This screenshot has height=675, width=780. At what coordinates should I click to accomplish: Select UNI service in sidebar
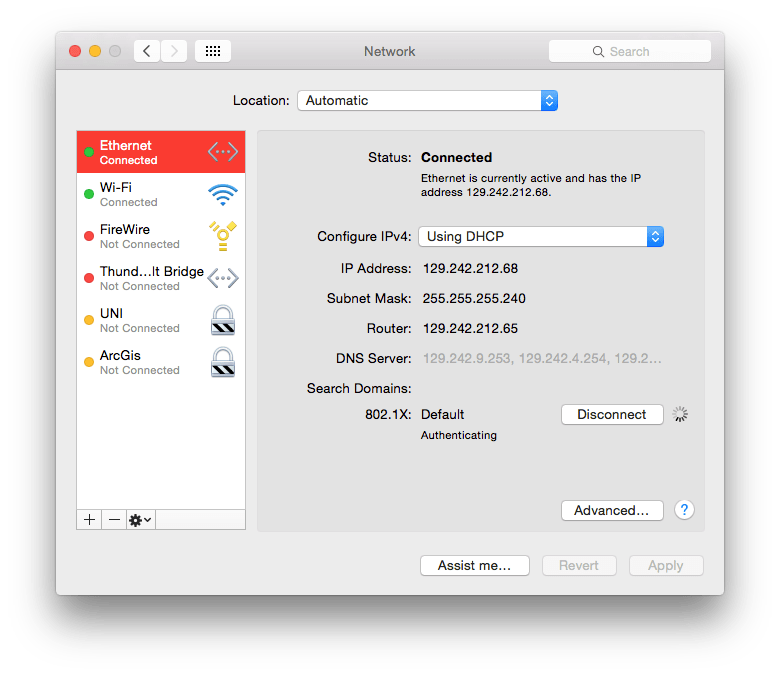(x=161, y=320)
